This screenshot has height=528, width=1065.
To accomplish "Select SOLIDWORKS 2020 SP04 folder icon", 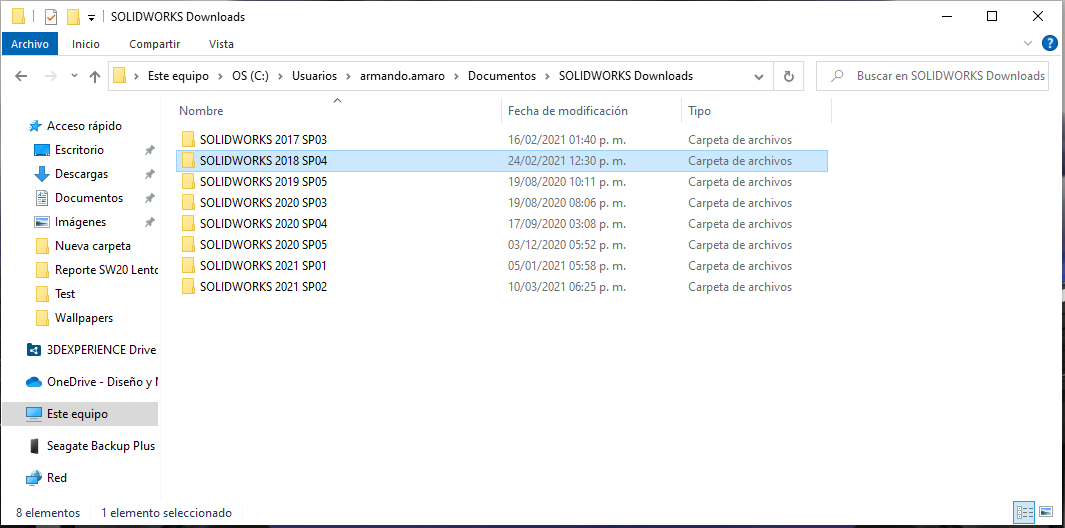I will (188, 224).
